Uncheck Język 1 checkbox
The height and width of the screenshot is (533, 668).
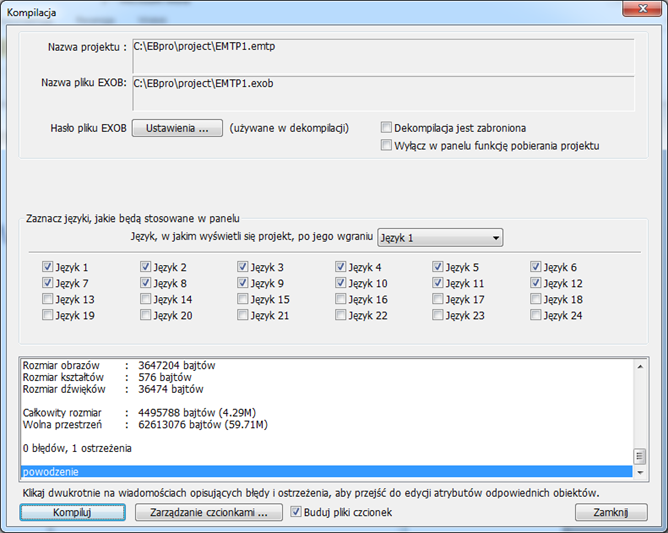(x=47, y=267)
